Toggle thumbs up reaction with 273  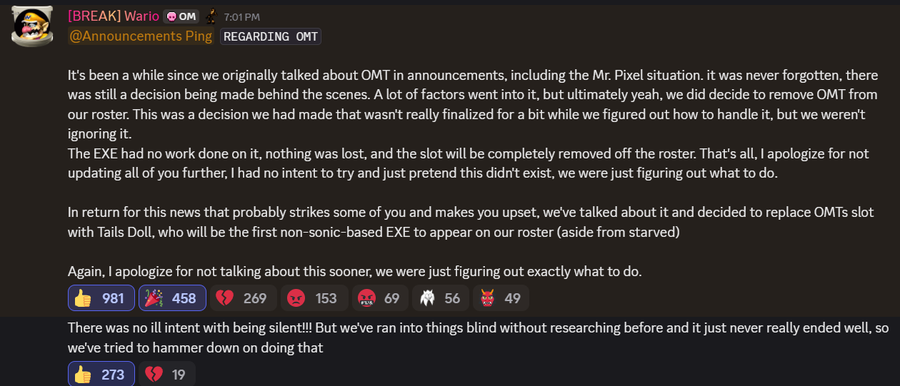(102, 375)
